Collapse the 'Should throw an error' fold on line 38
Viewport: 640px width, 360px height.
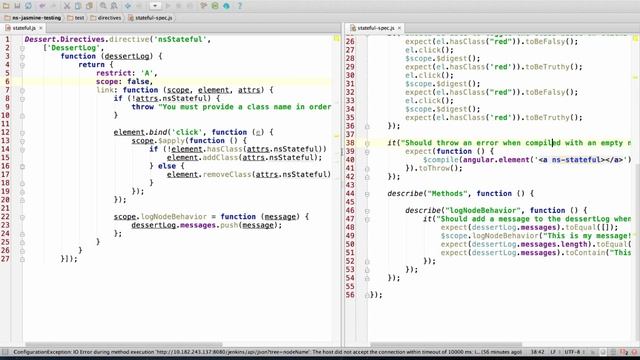[367, 143]
